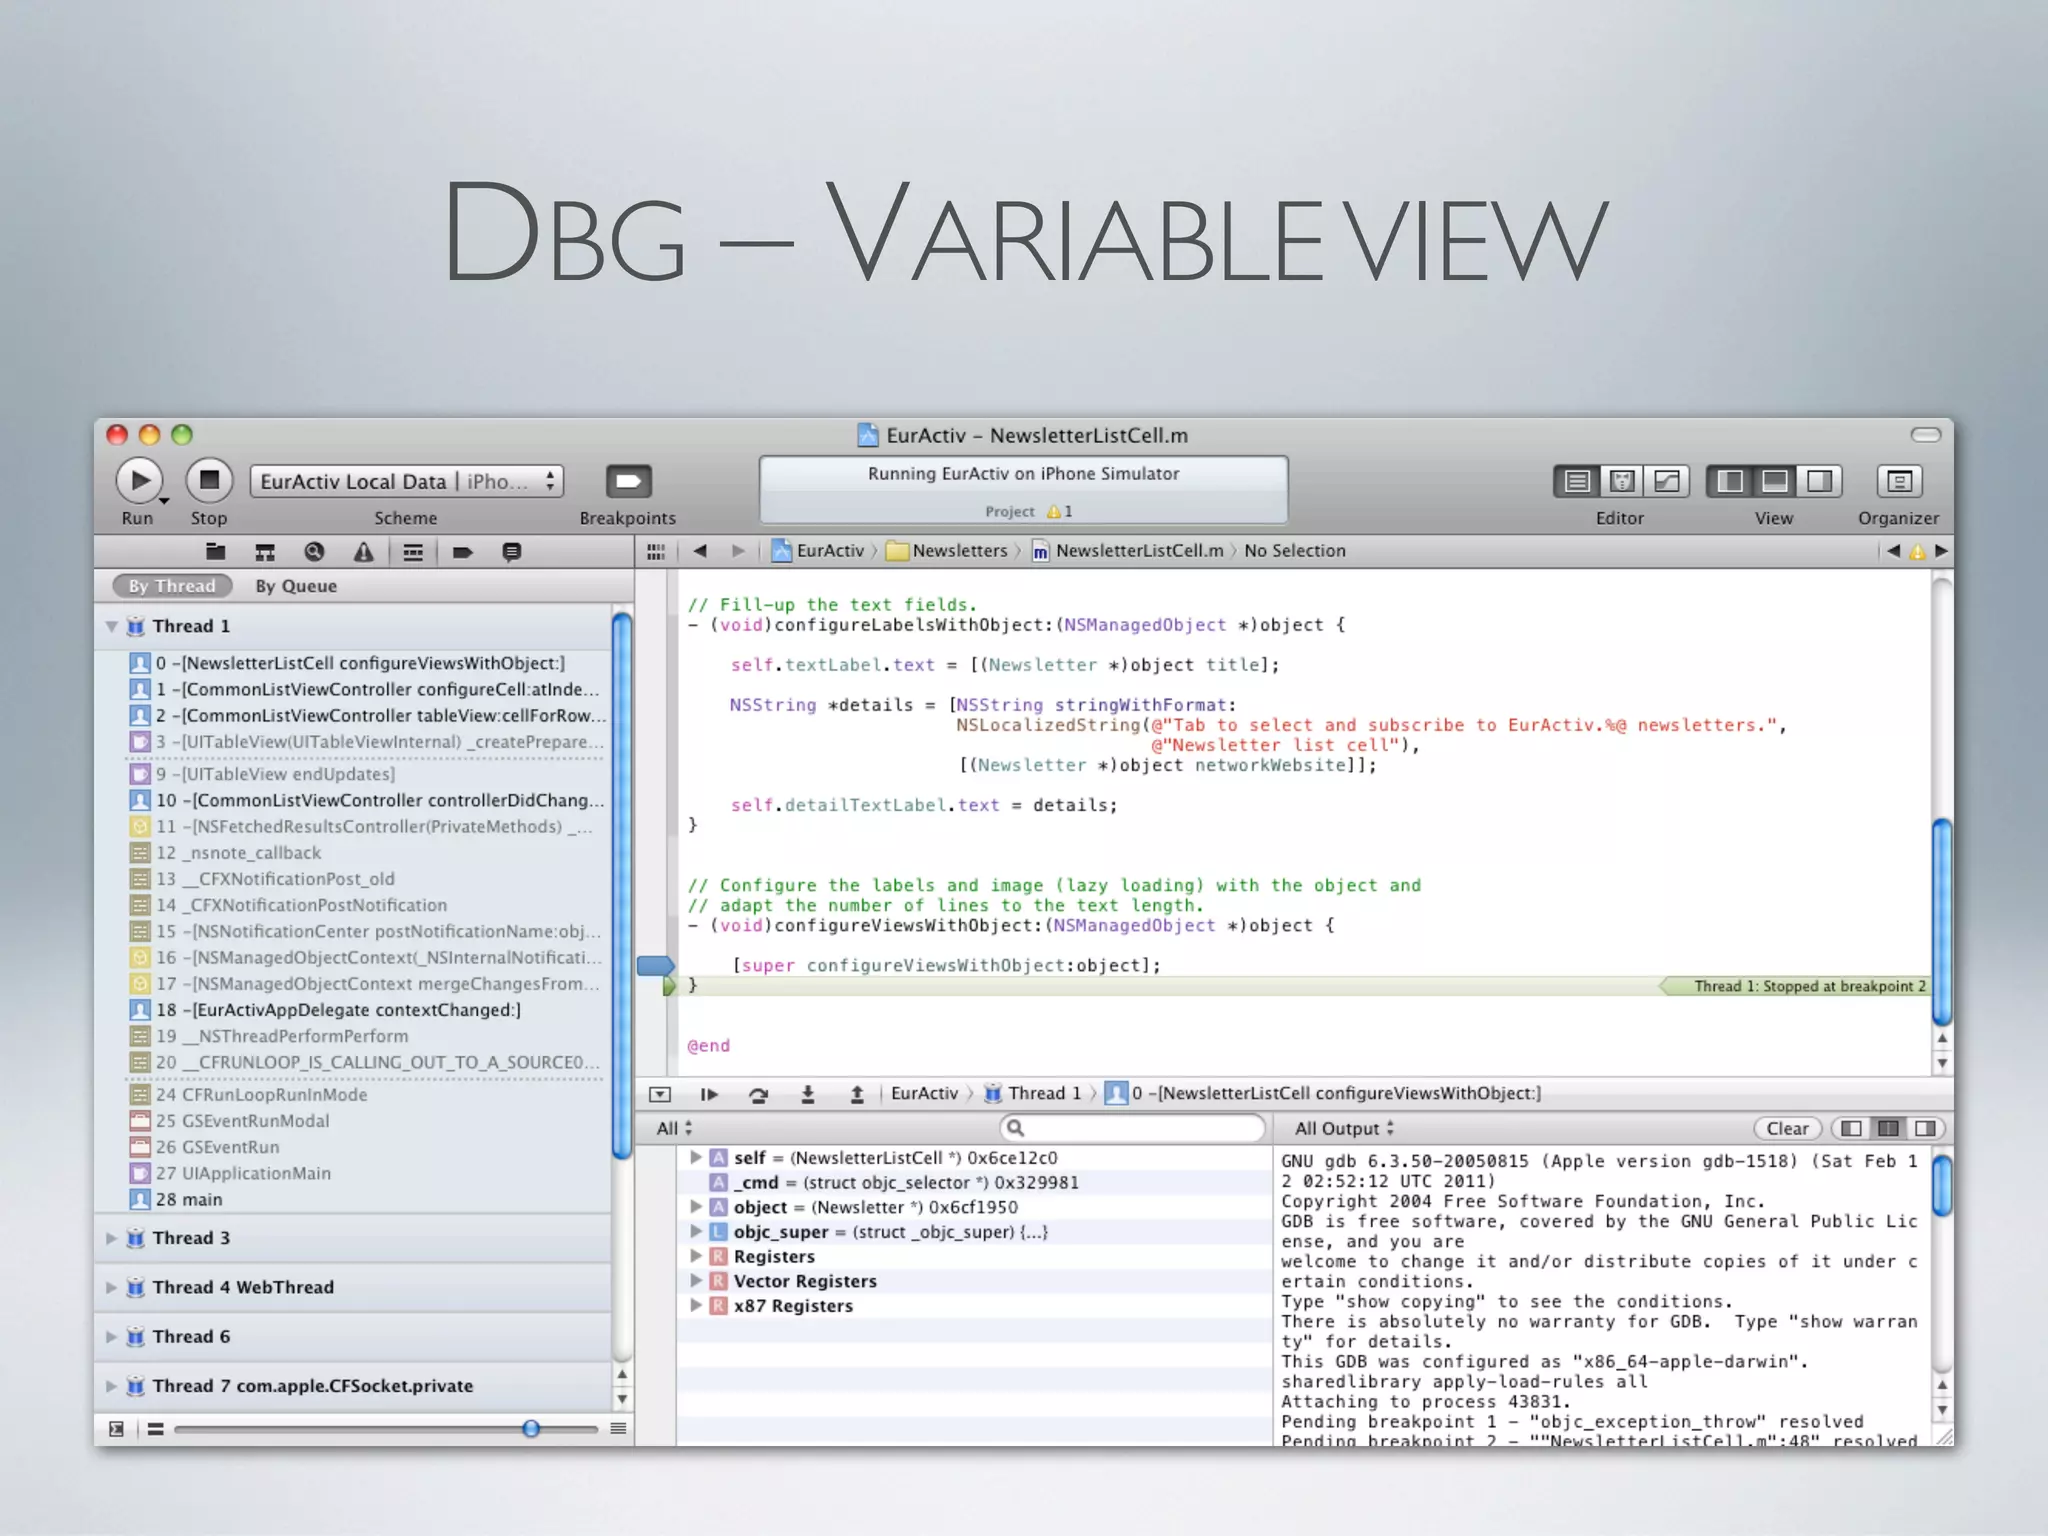Expand objc_super variable
The image size is (2048, 1536).
695,1232
